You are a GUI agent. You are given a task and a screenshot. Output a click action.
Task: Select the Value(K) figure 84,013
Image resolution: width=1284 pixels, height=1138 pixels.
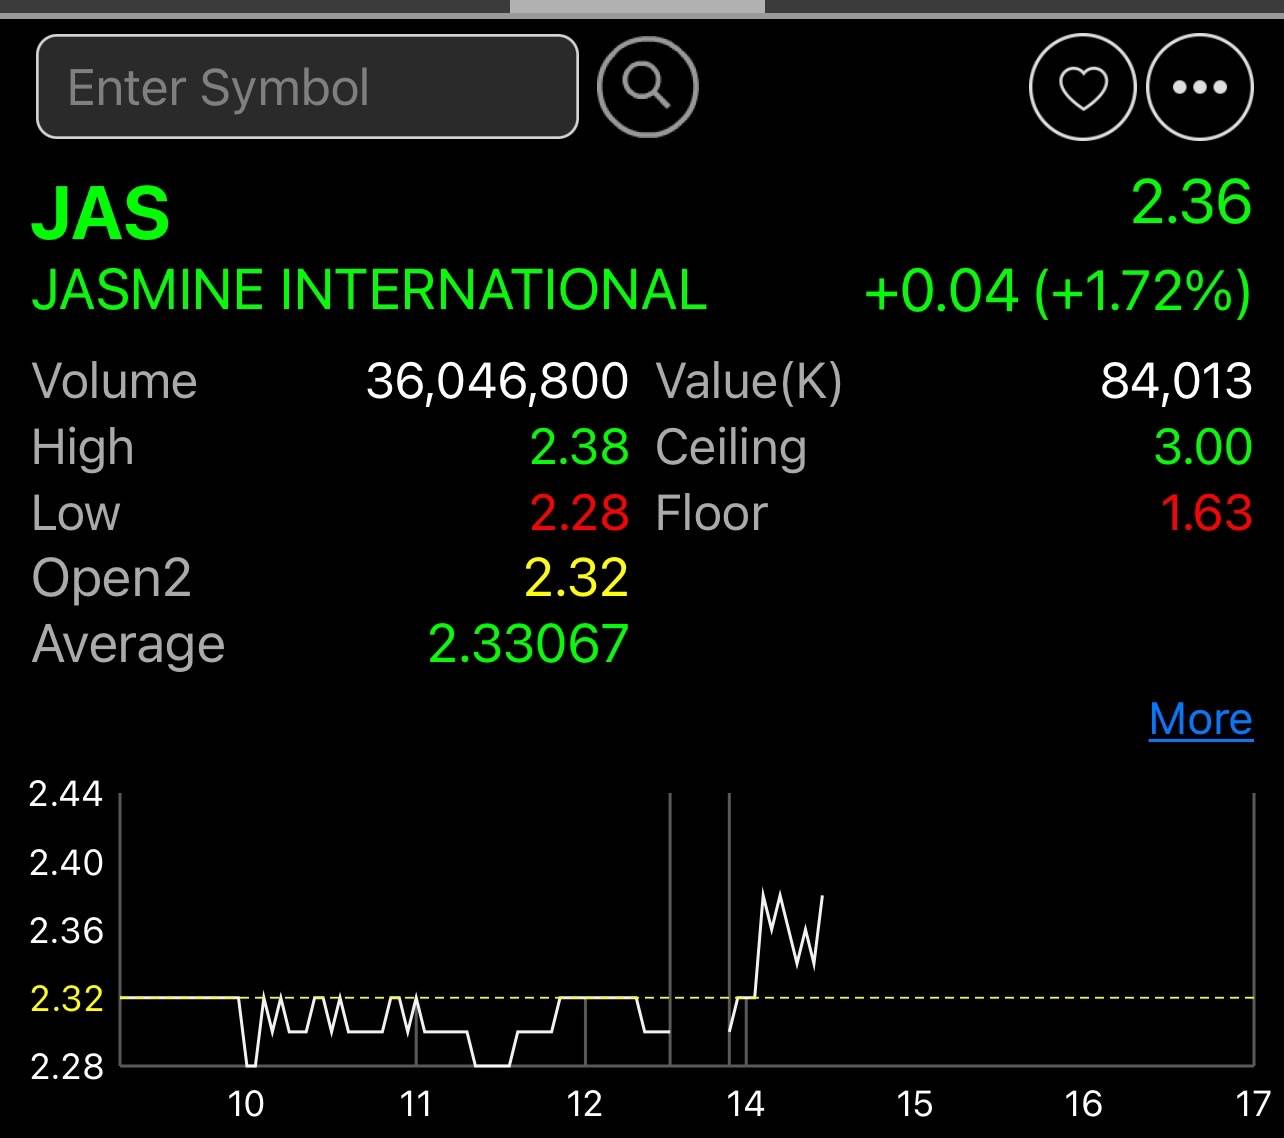coord(1176,381)
